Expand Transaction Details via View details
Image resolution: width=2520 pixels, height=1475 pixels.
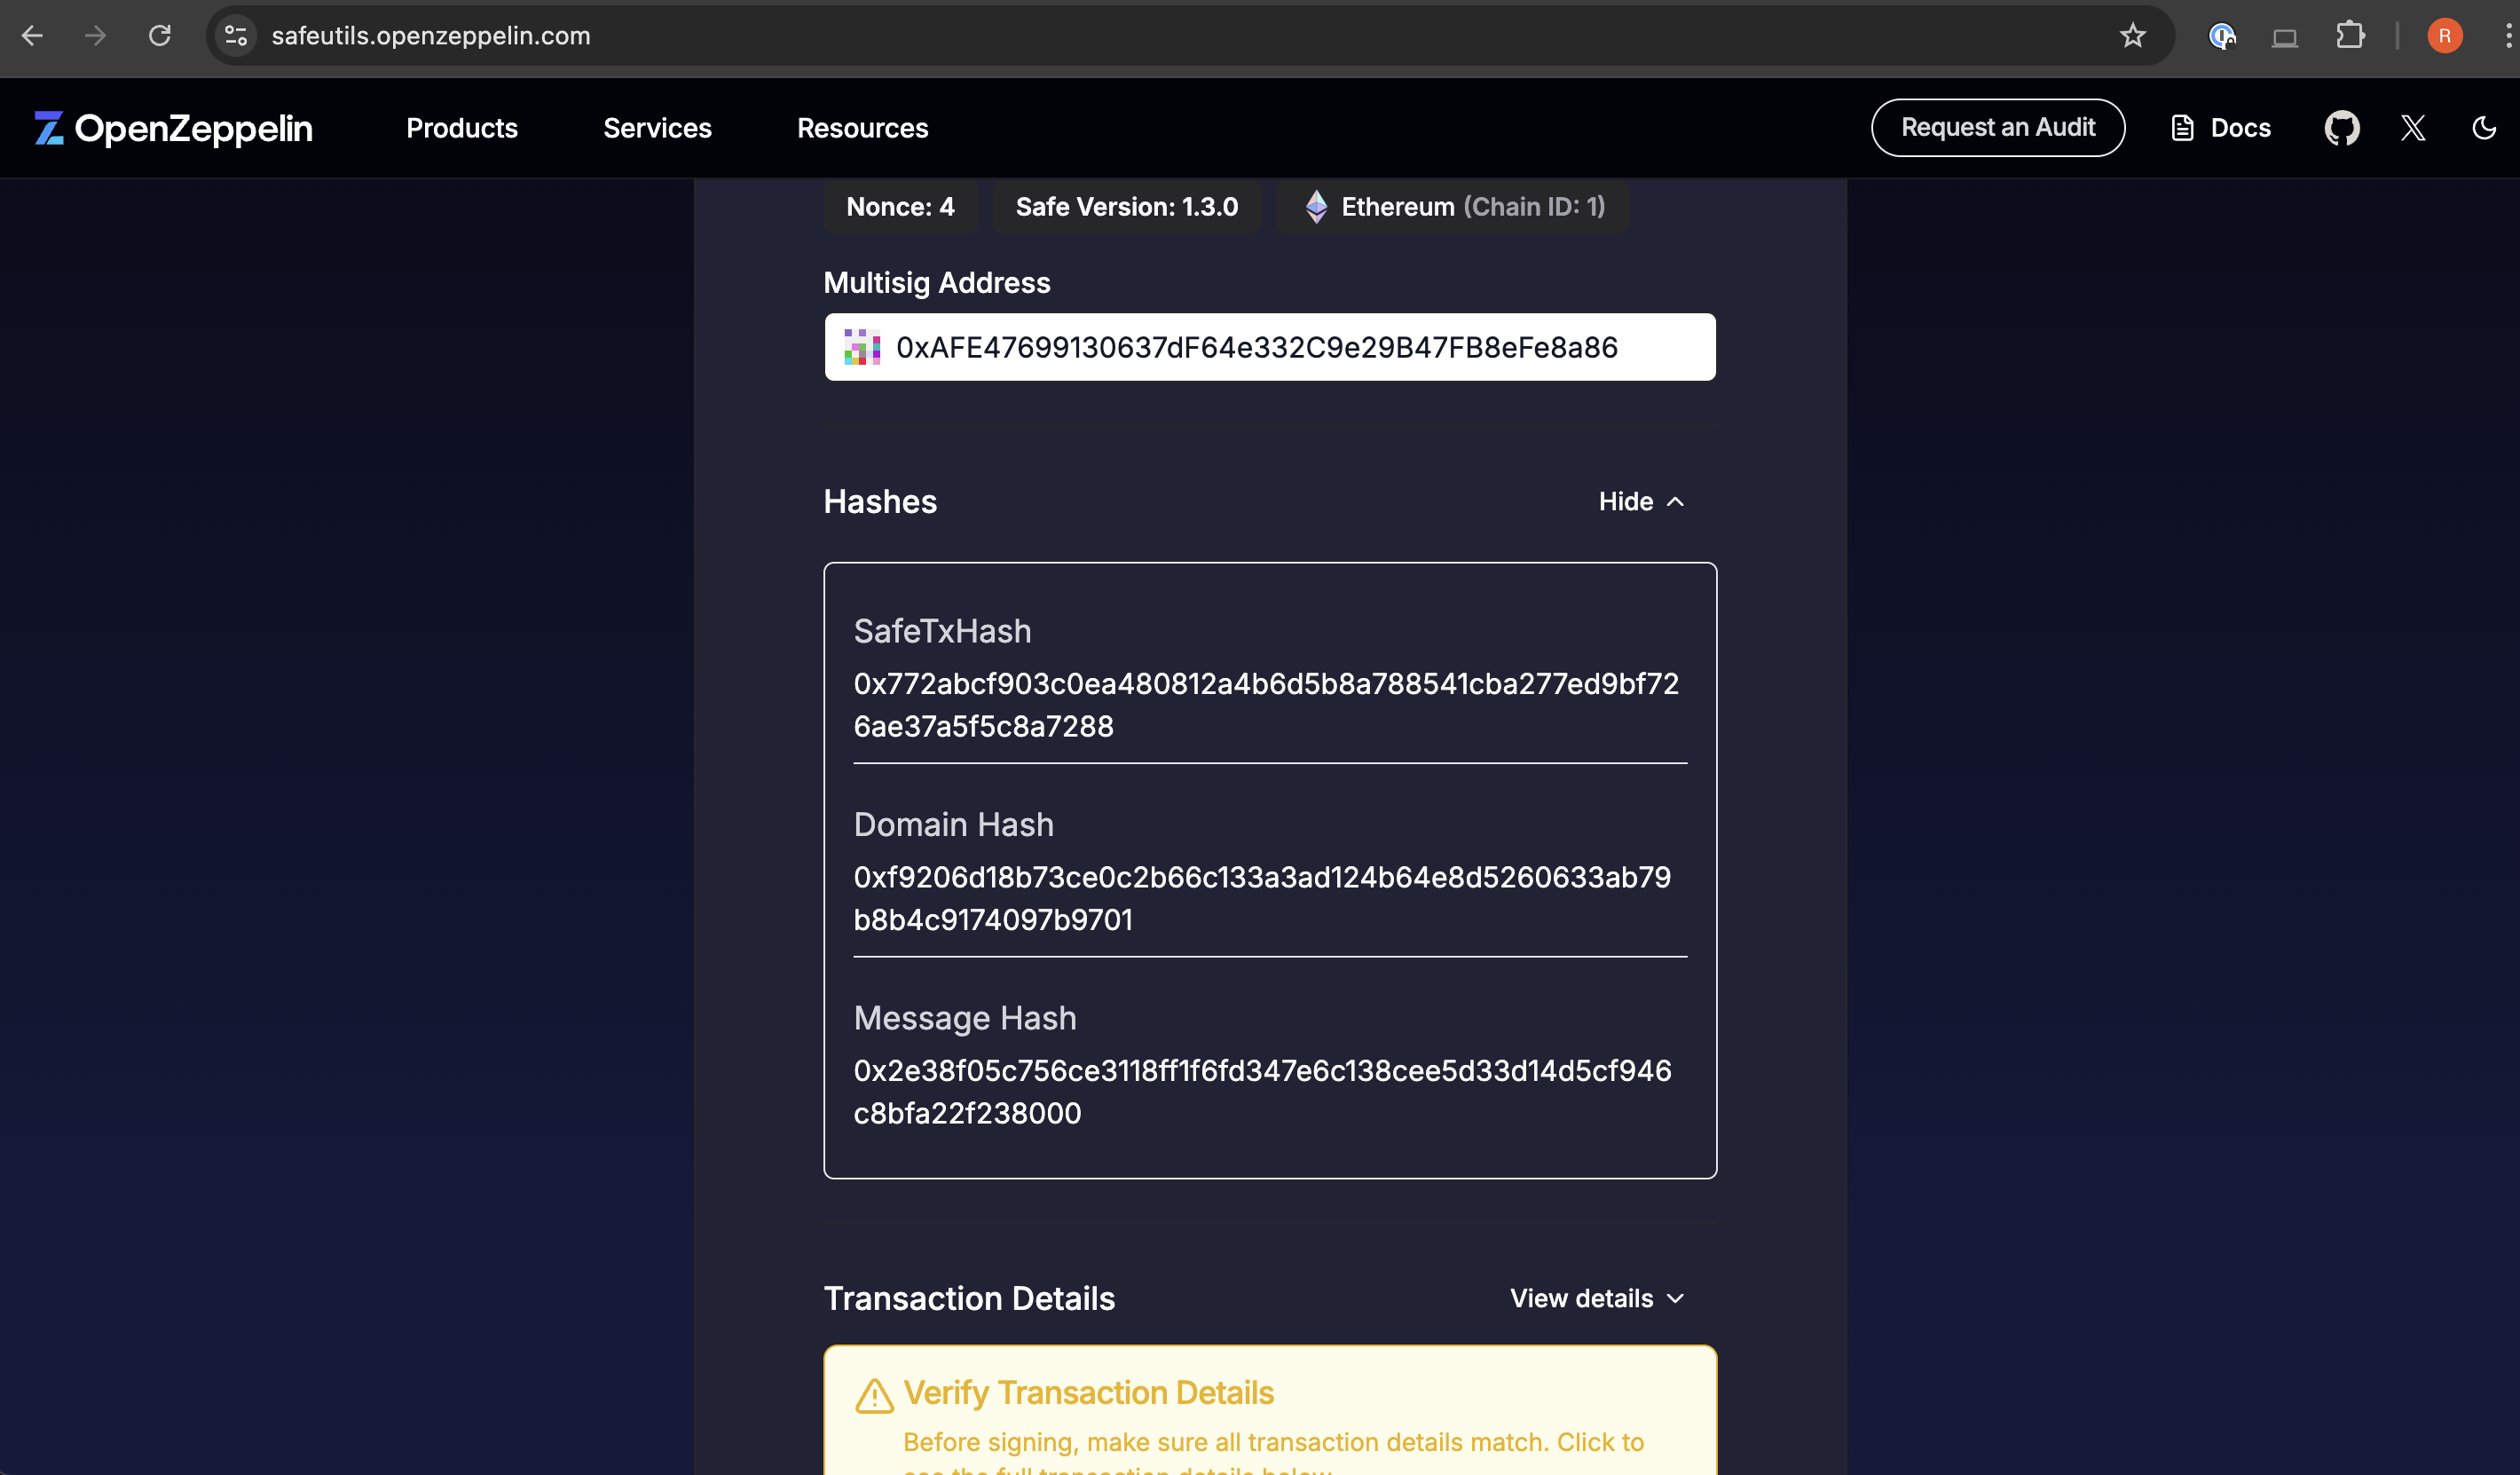click(x=1597, y=1298)
